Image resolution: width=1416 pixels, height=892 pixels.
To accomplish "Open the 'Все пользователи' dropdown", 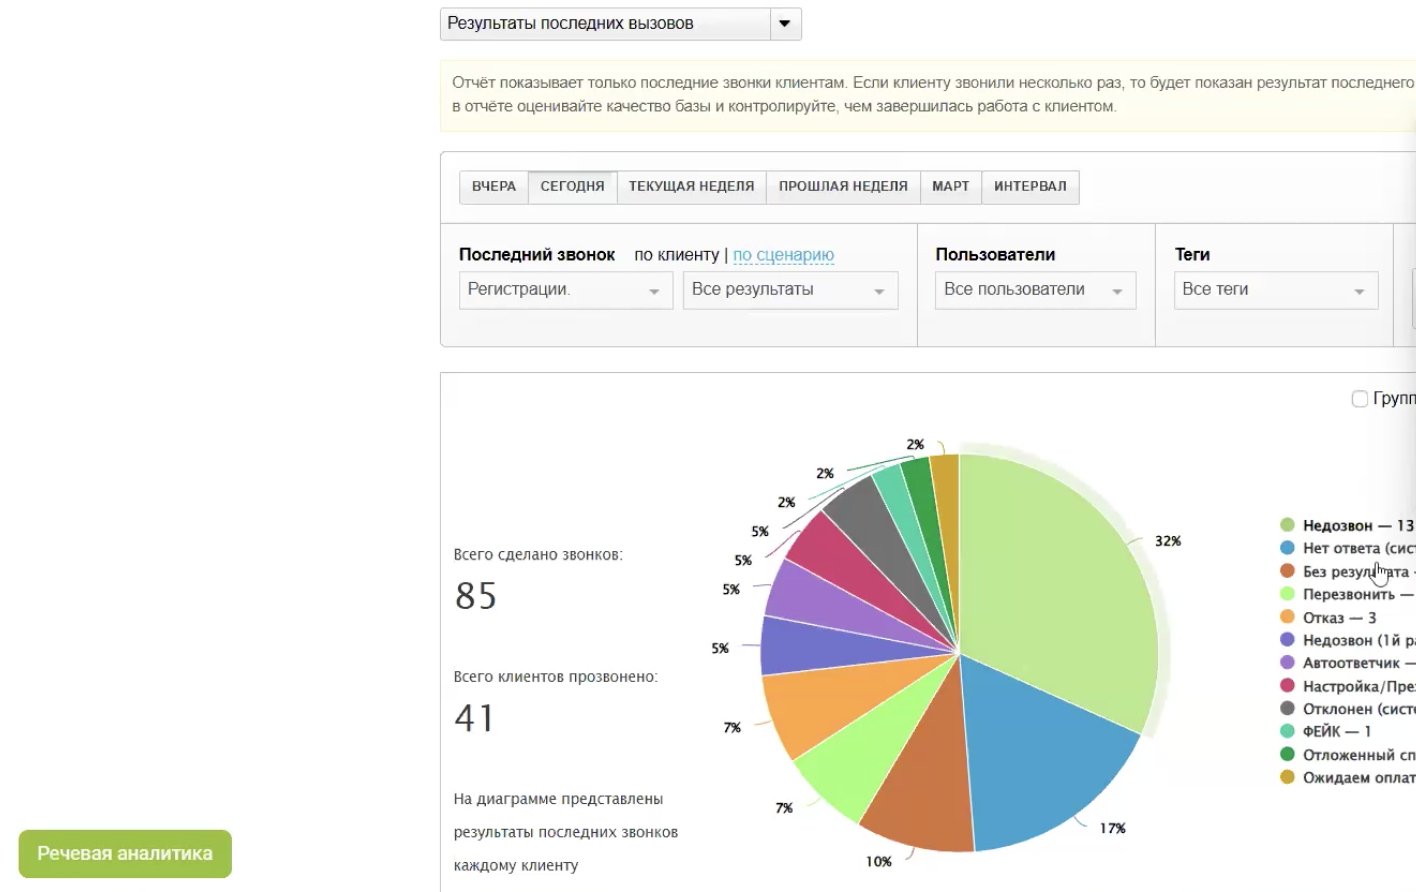I will 1035,290.
